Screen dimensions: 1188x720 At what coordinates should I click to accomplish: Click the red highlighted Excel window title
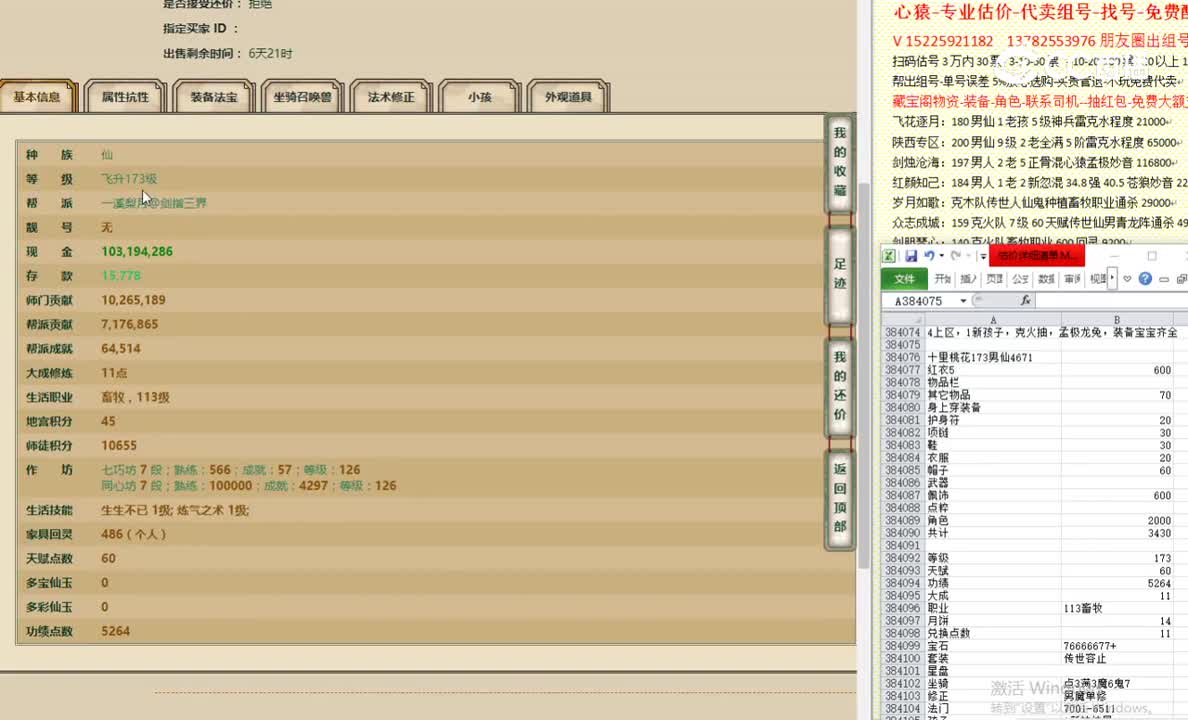(x=1037, y=256)
